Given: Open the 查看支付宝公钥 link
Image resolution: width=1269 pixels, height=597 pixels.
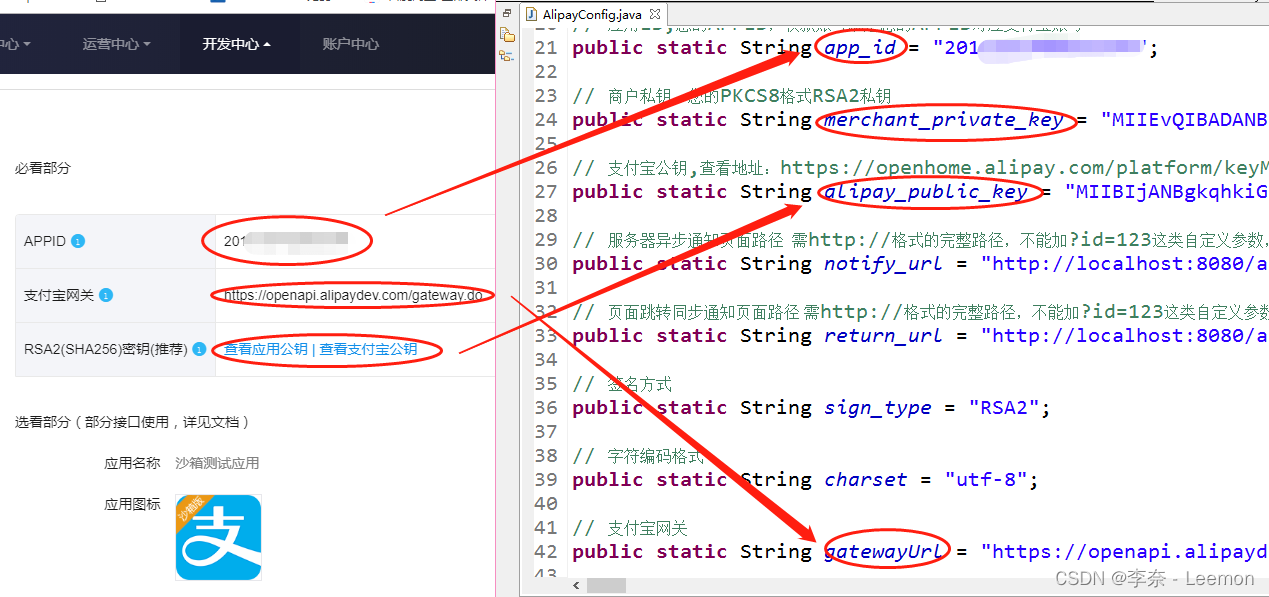Looking at the screenshot, I should coord(367,349).
